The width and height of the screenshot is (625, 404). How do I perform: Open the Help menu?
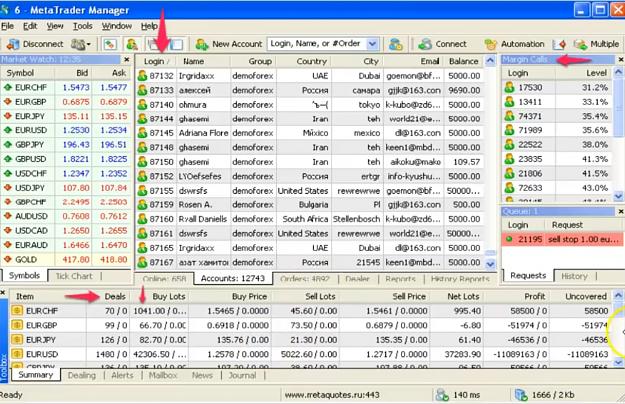pos(149,26)
